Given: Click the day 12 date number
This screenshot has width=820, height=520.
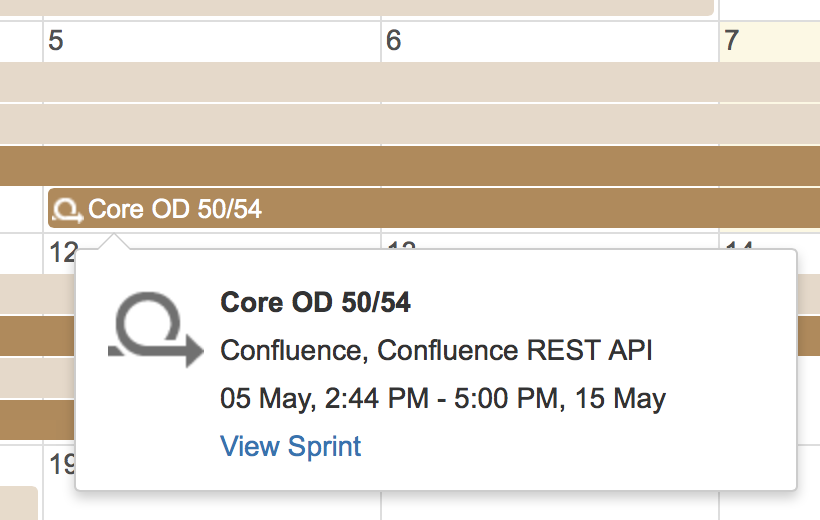Looking at the screenshot, I should click(x=59, y=251).
